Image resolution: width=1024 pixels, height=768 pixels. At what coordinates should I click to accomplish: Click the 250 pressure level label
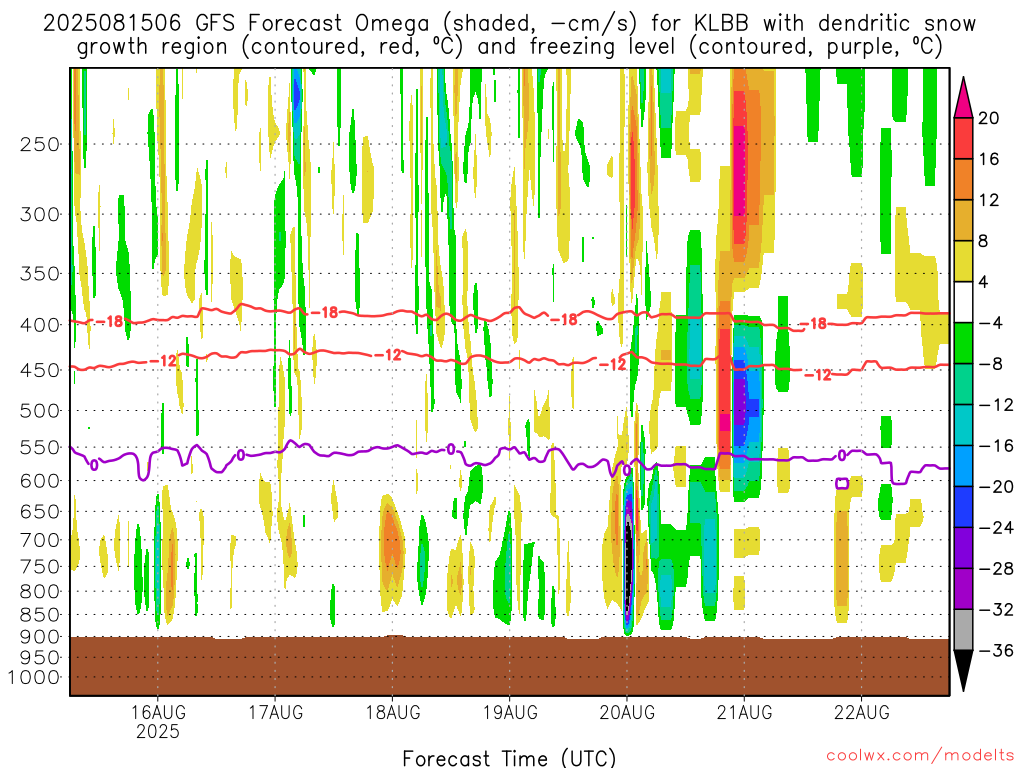(x=40, y=144)
